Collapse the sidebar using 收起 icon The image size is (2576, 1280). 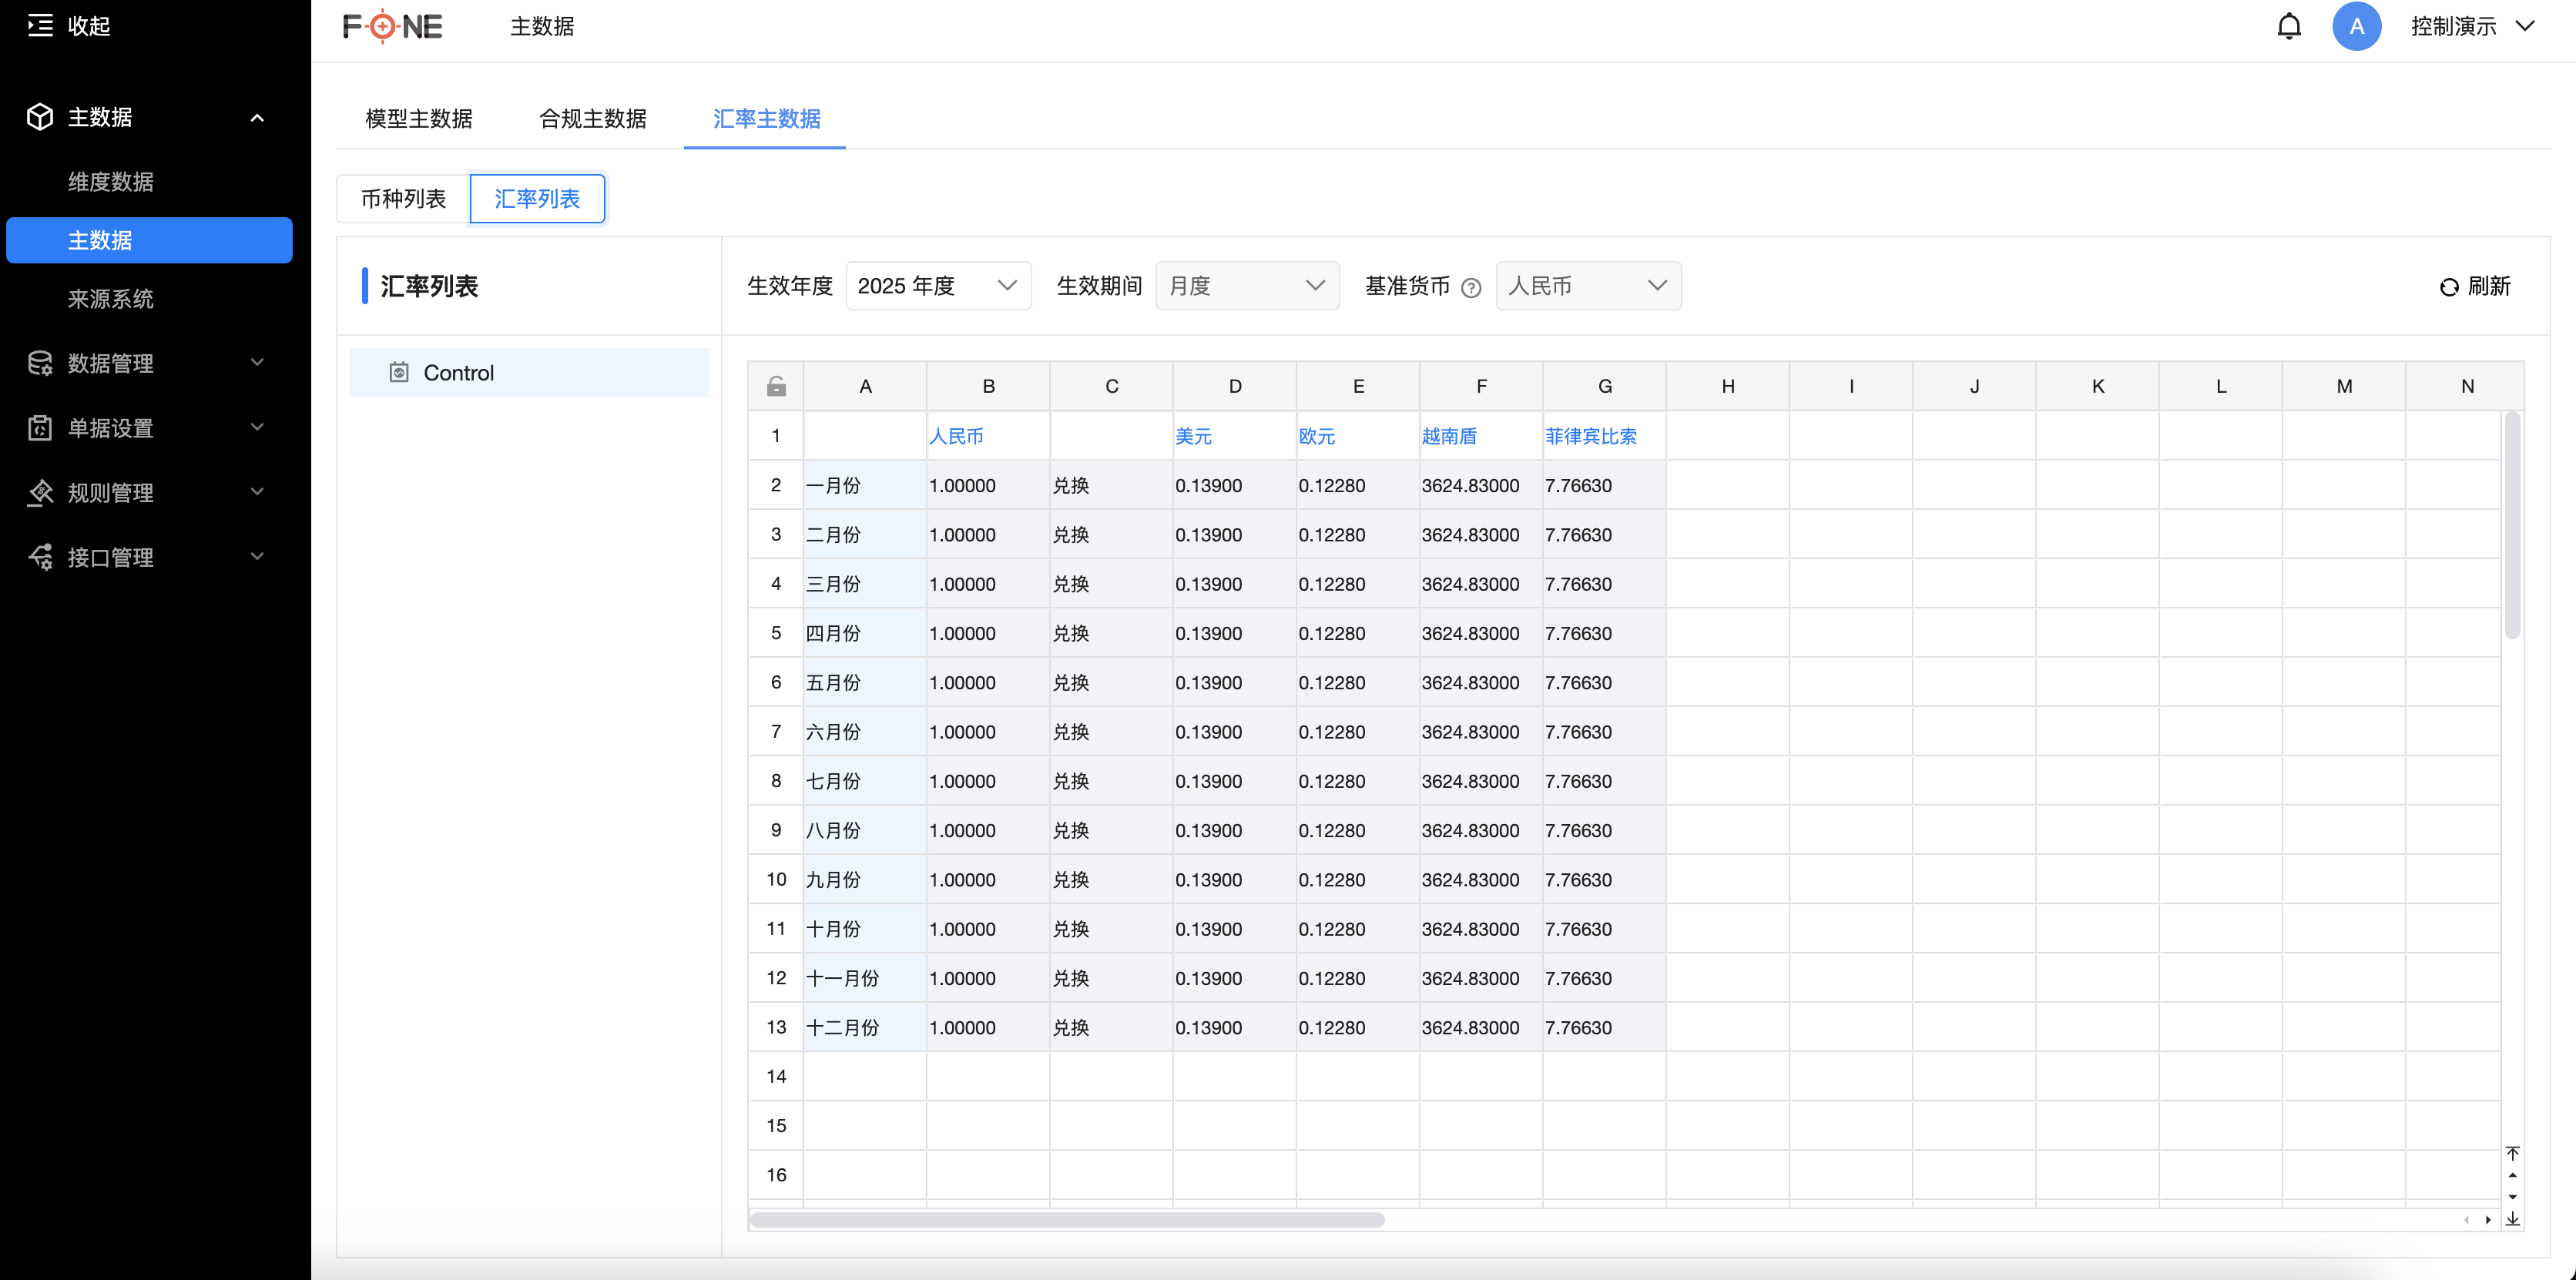click(40, 26)
